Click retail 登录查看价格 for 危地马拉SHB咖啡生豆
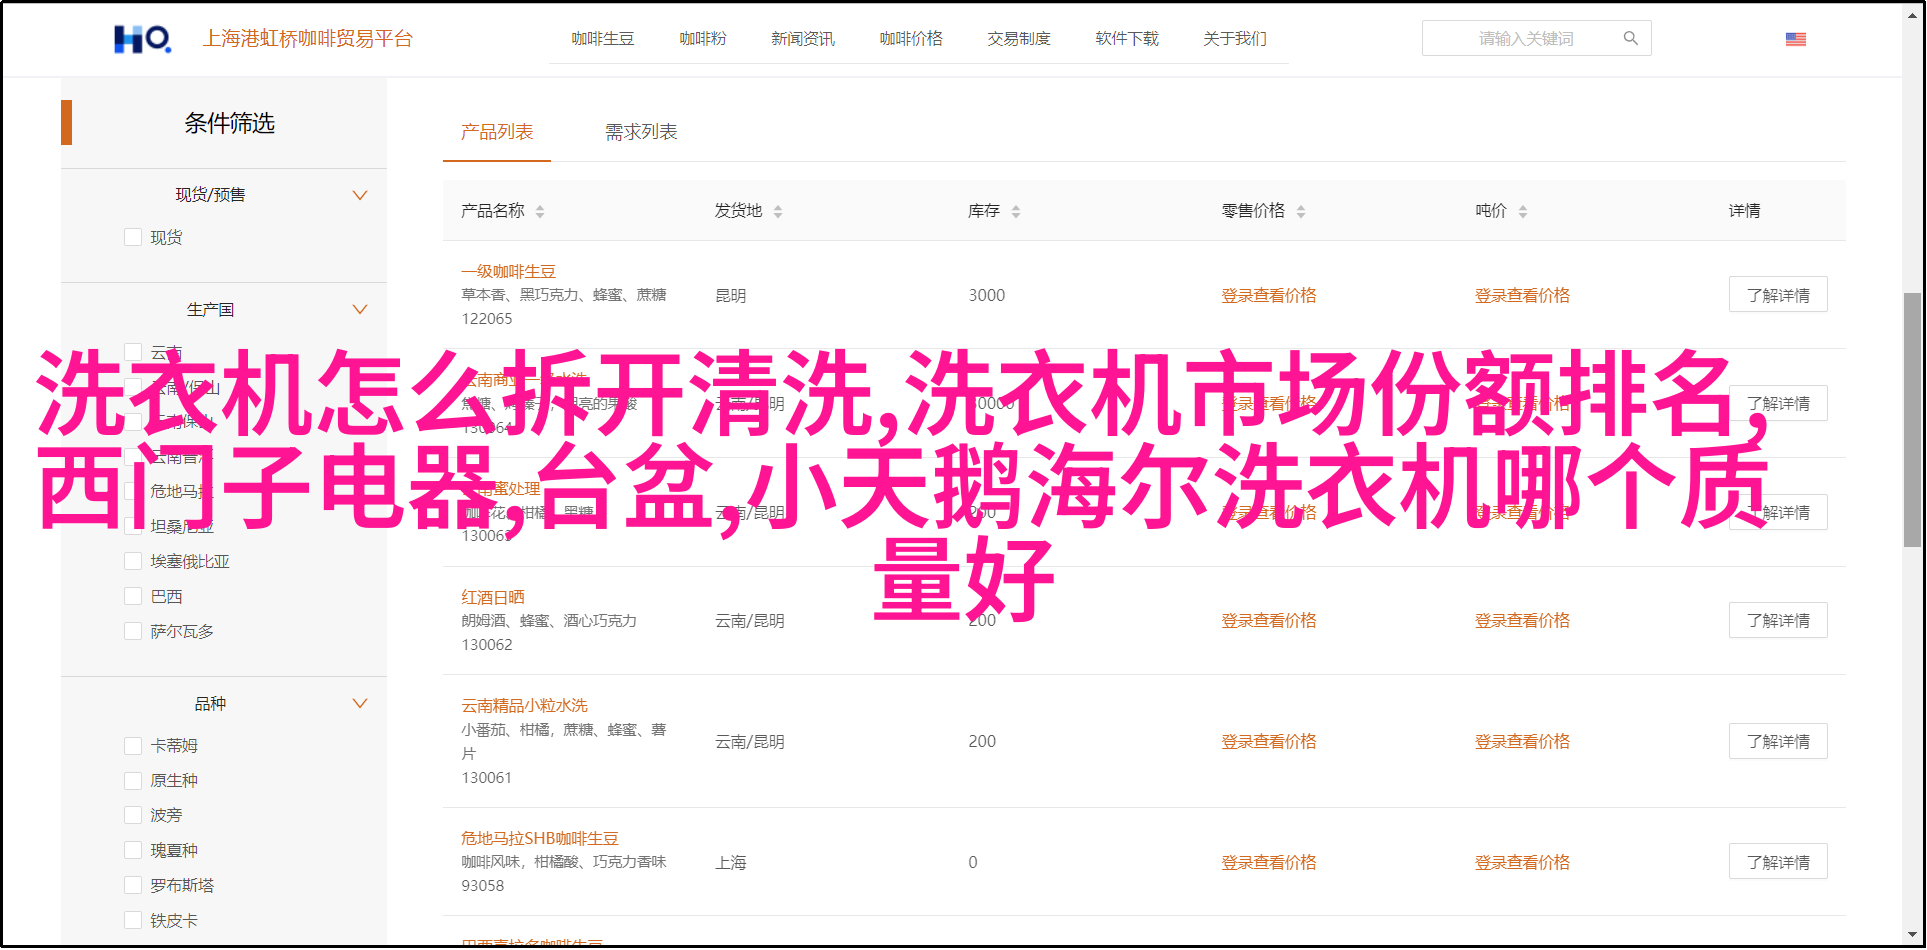Image resolution: width=1927 pixels, height=950 pixels. pyautogui.click(x=1269, y=863)
